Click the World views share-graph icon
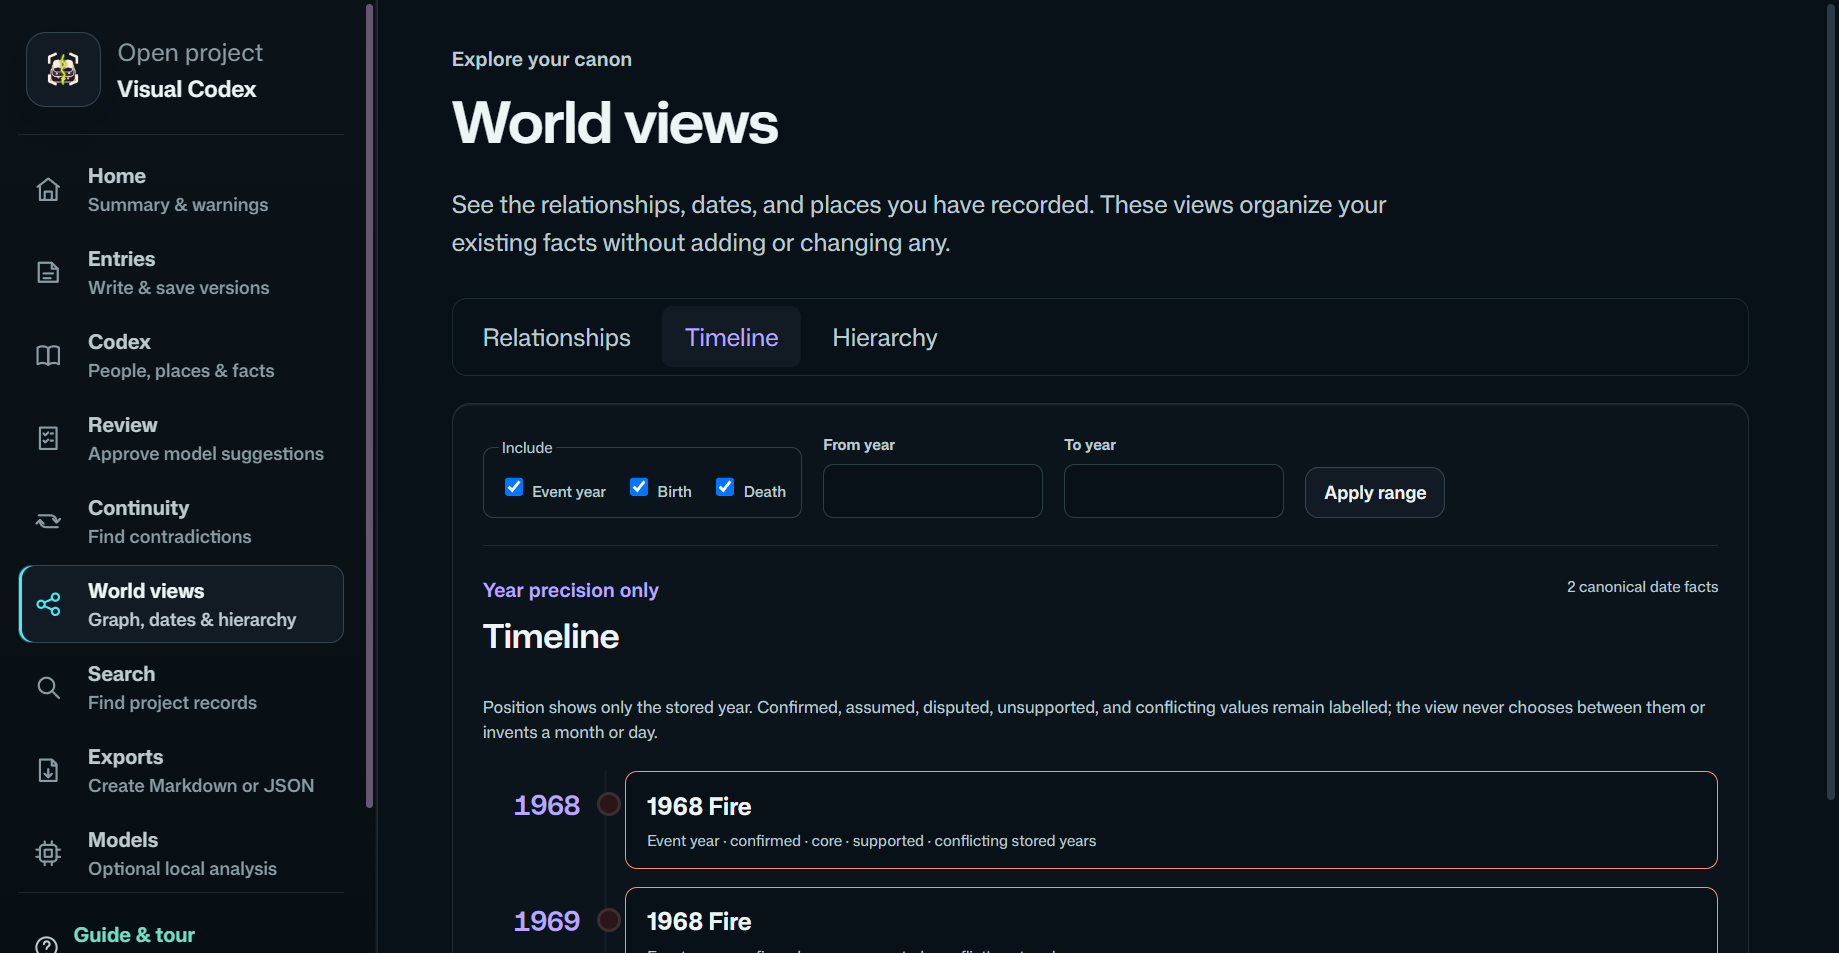1839x953 pixels. point(48,605)
